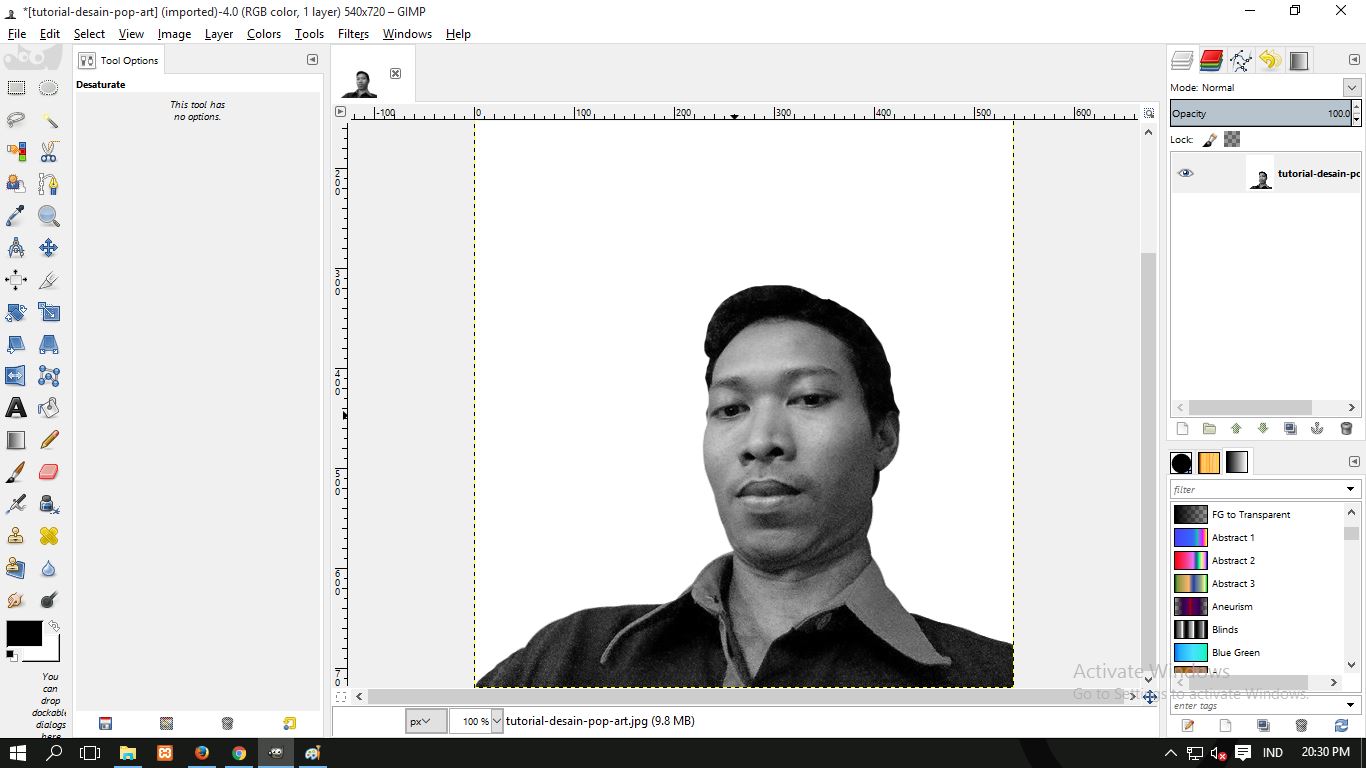Open the zoom percentage dropdown
The height and width of the screenshot is (768, 1366).
(496, 720)
